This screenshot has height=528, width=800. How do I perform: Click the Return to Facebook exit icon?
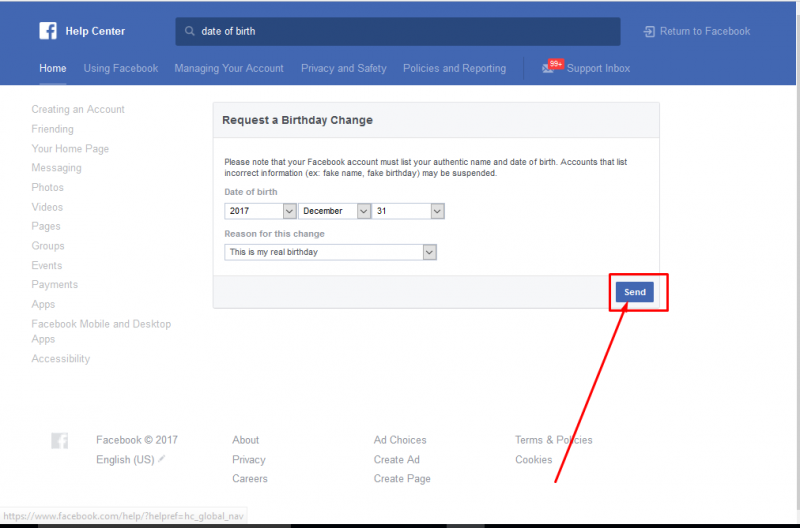coord(649,32)
